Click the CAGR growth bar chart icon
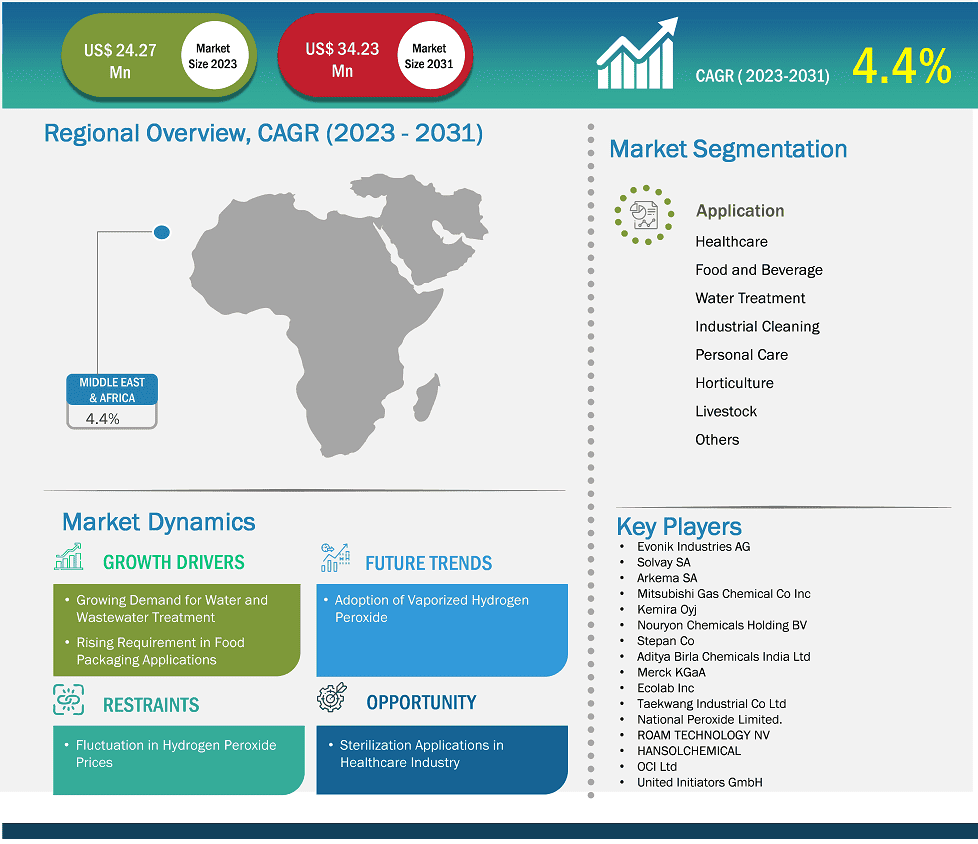 coord(637,55)
